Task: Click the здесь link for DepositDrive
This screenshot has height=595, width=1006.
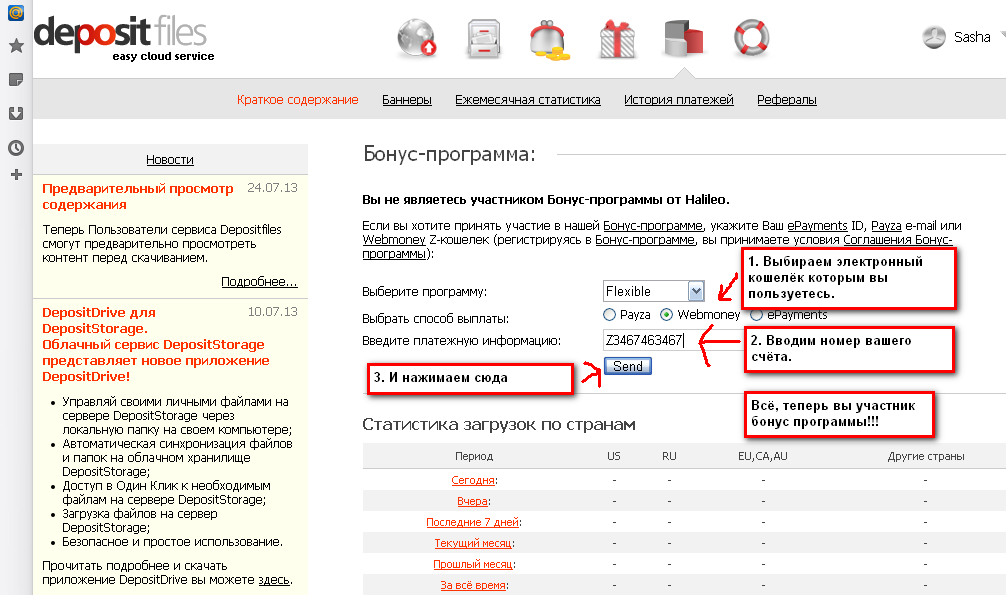Action: (274, 580)
